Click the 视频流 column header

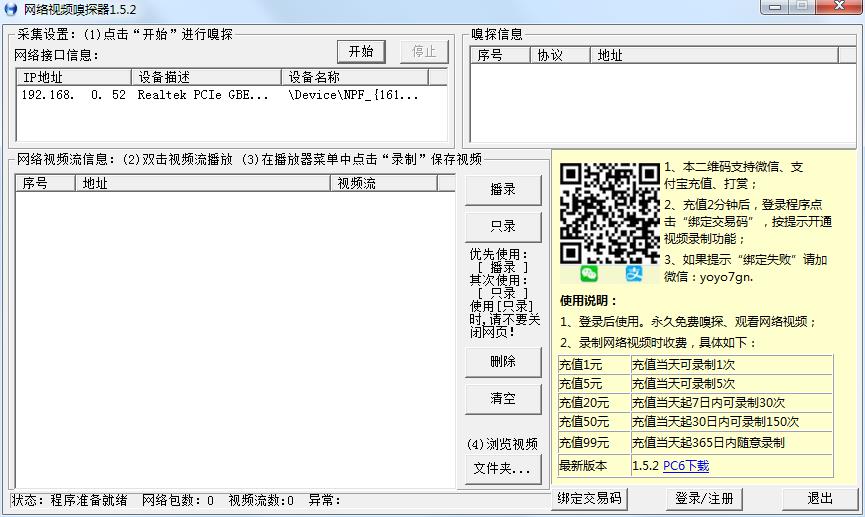point(384,183)
